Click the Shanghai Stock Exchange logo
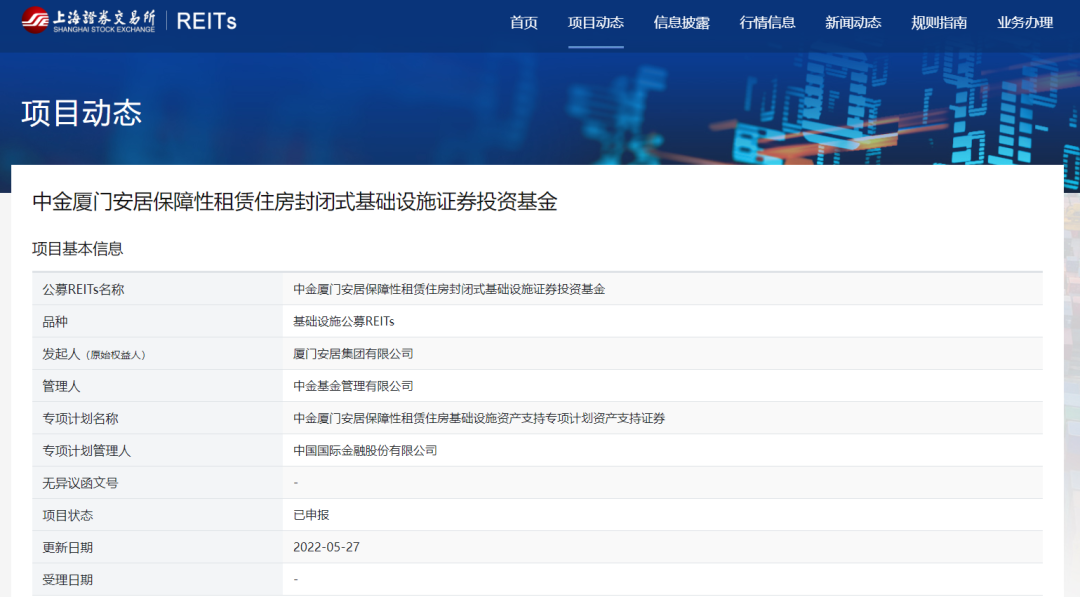Screen dimensions: 1080x597 pos(88,21)
